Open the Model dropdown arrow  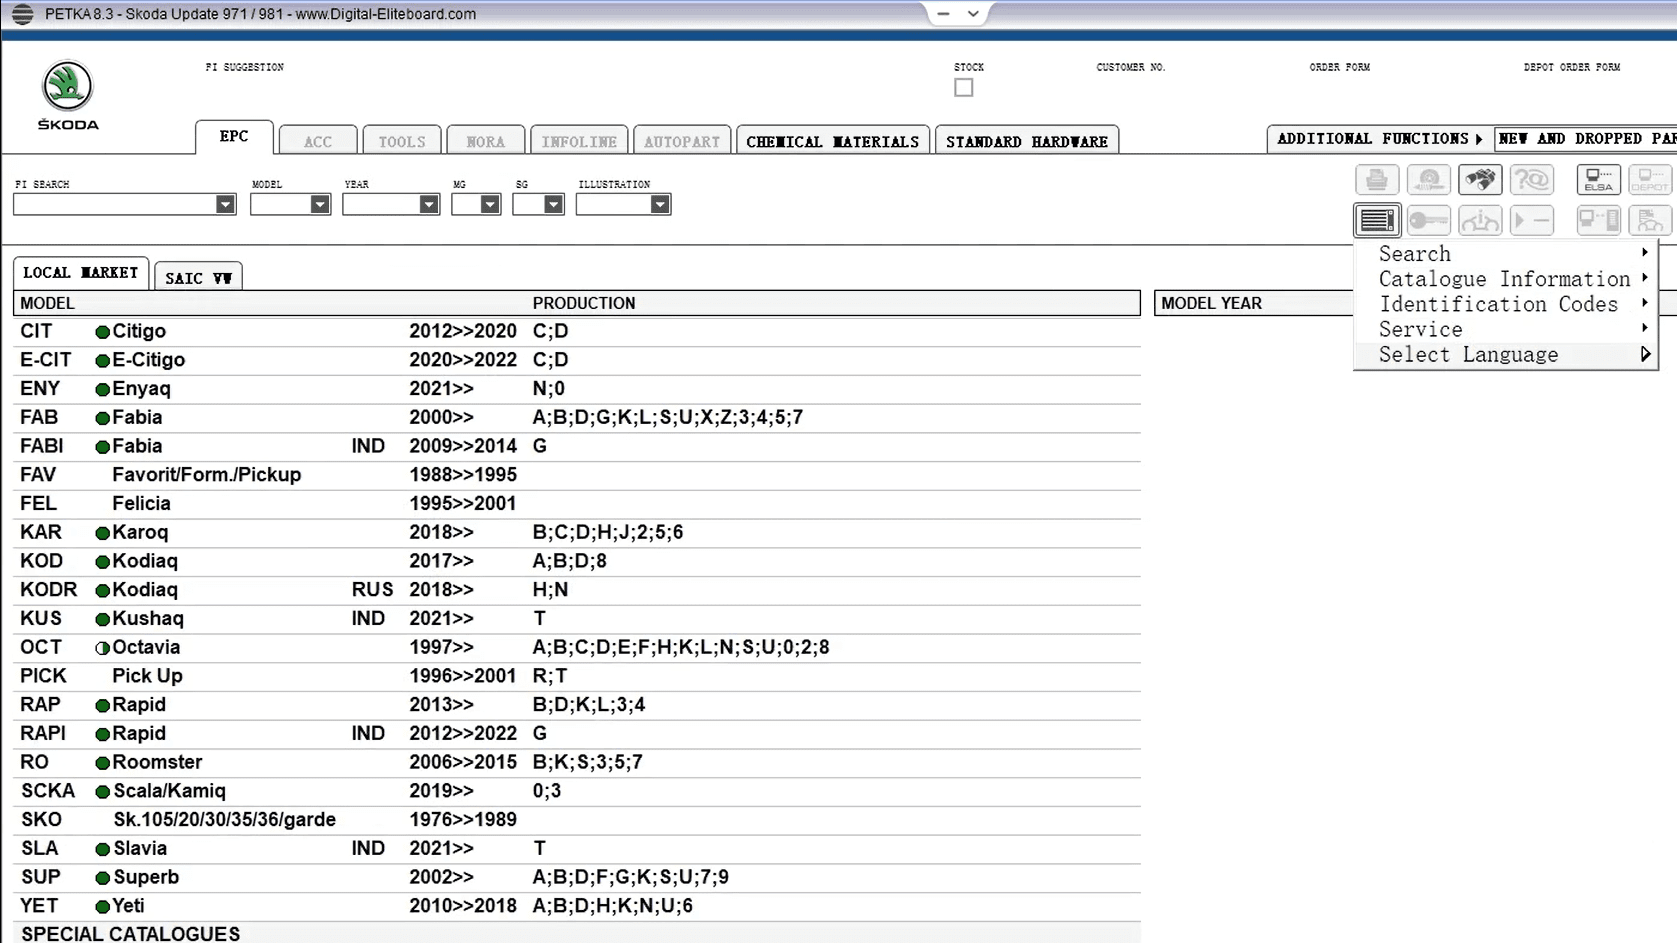pos(319,205)
